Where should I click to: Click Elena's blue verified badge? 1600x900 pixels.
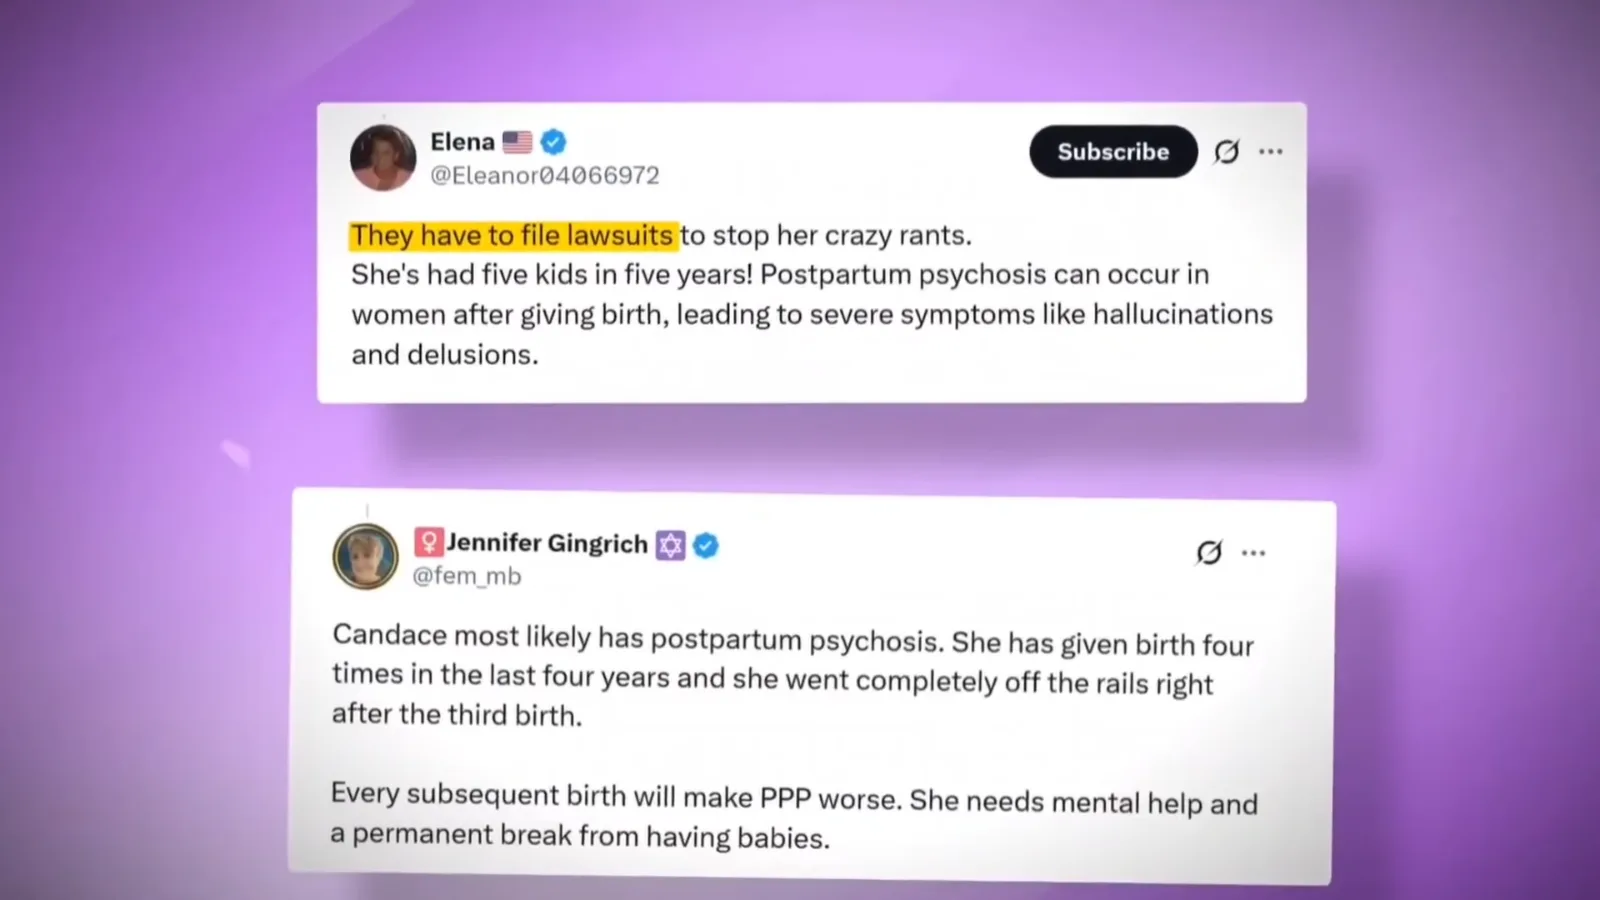553,142
